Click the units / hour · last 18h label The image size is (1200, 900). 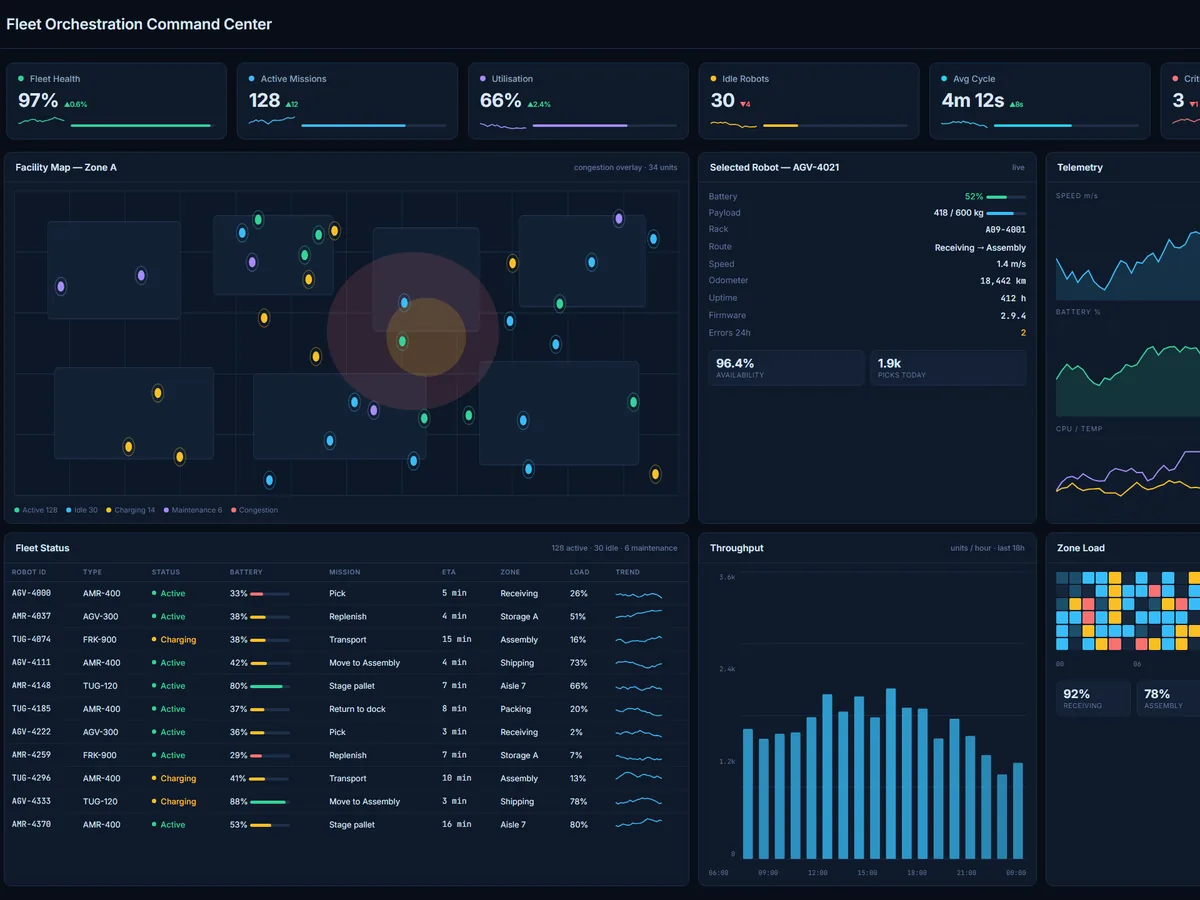coord(987,548)
